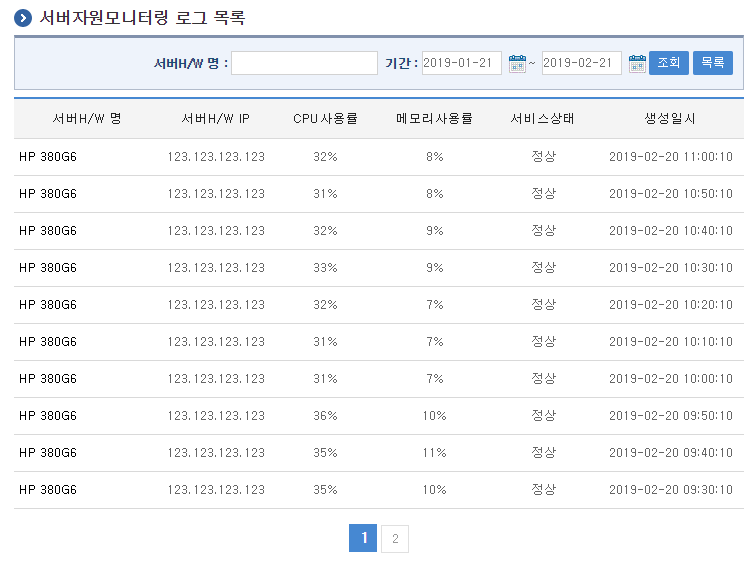The height and width of the screenshot is (562, 755).
Task: Click the 조회 search button
Action: (668, 63)
